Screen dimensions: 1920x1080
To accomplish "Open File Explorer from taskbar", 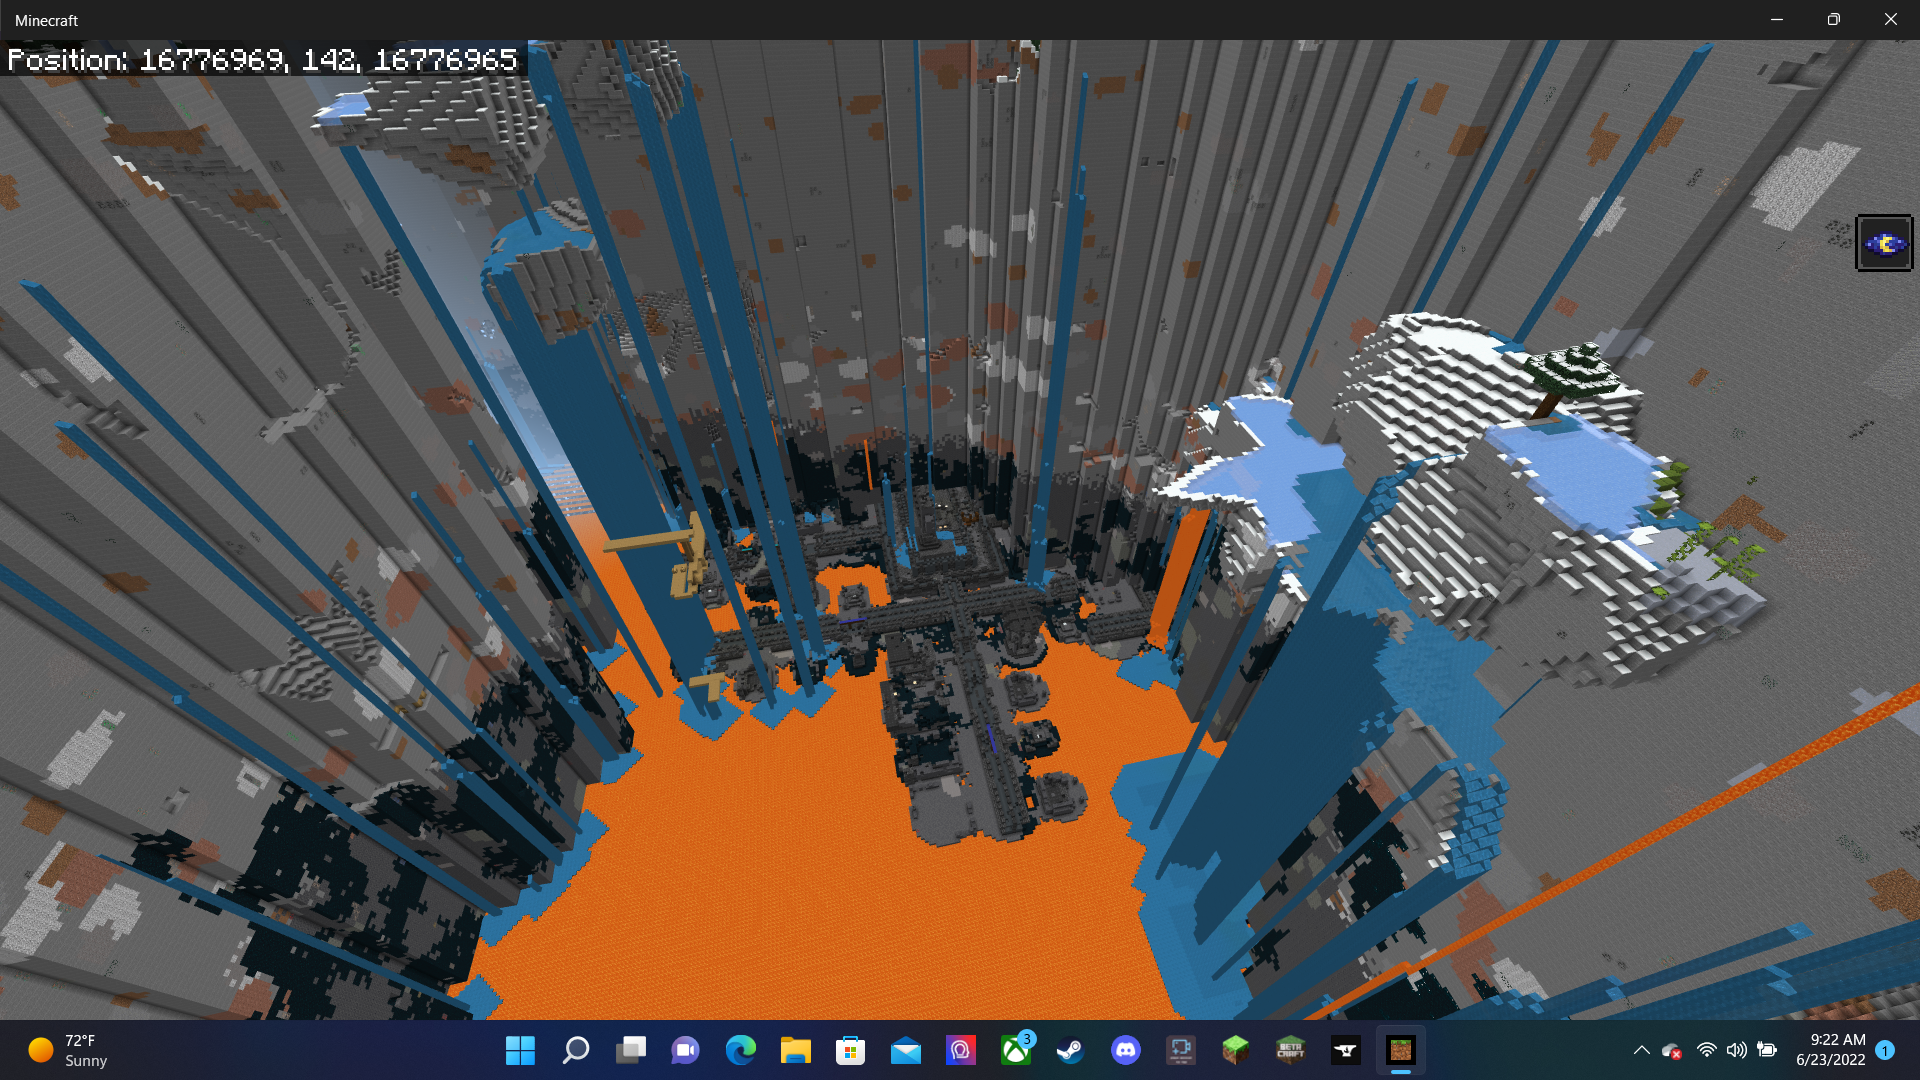I will pyautogui.click(x=796, y=1050).
